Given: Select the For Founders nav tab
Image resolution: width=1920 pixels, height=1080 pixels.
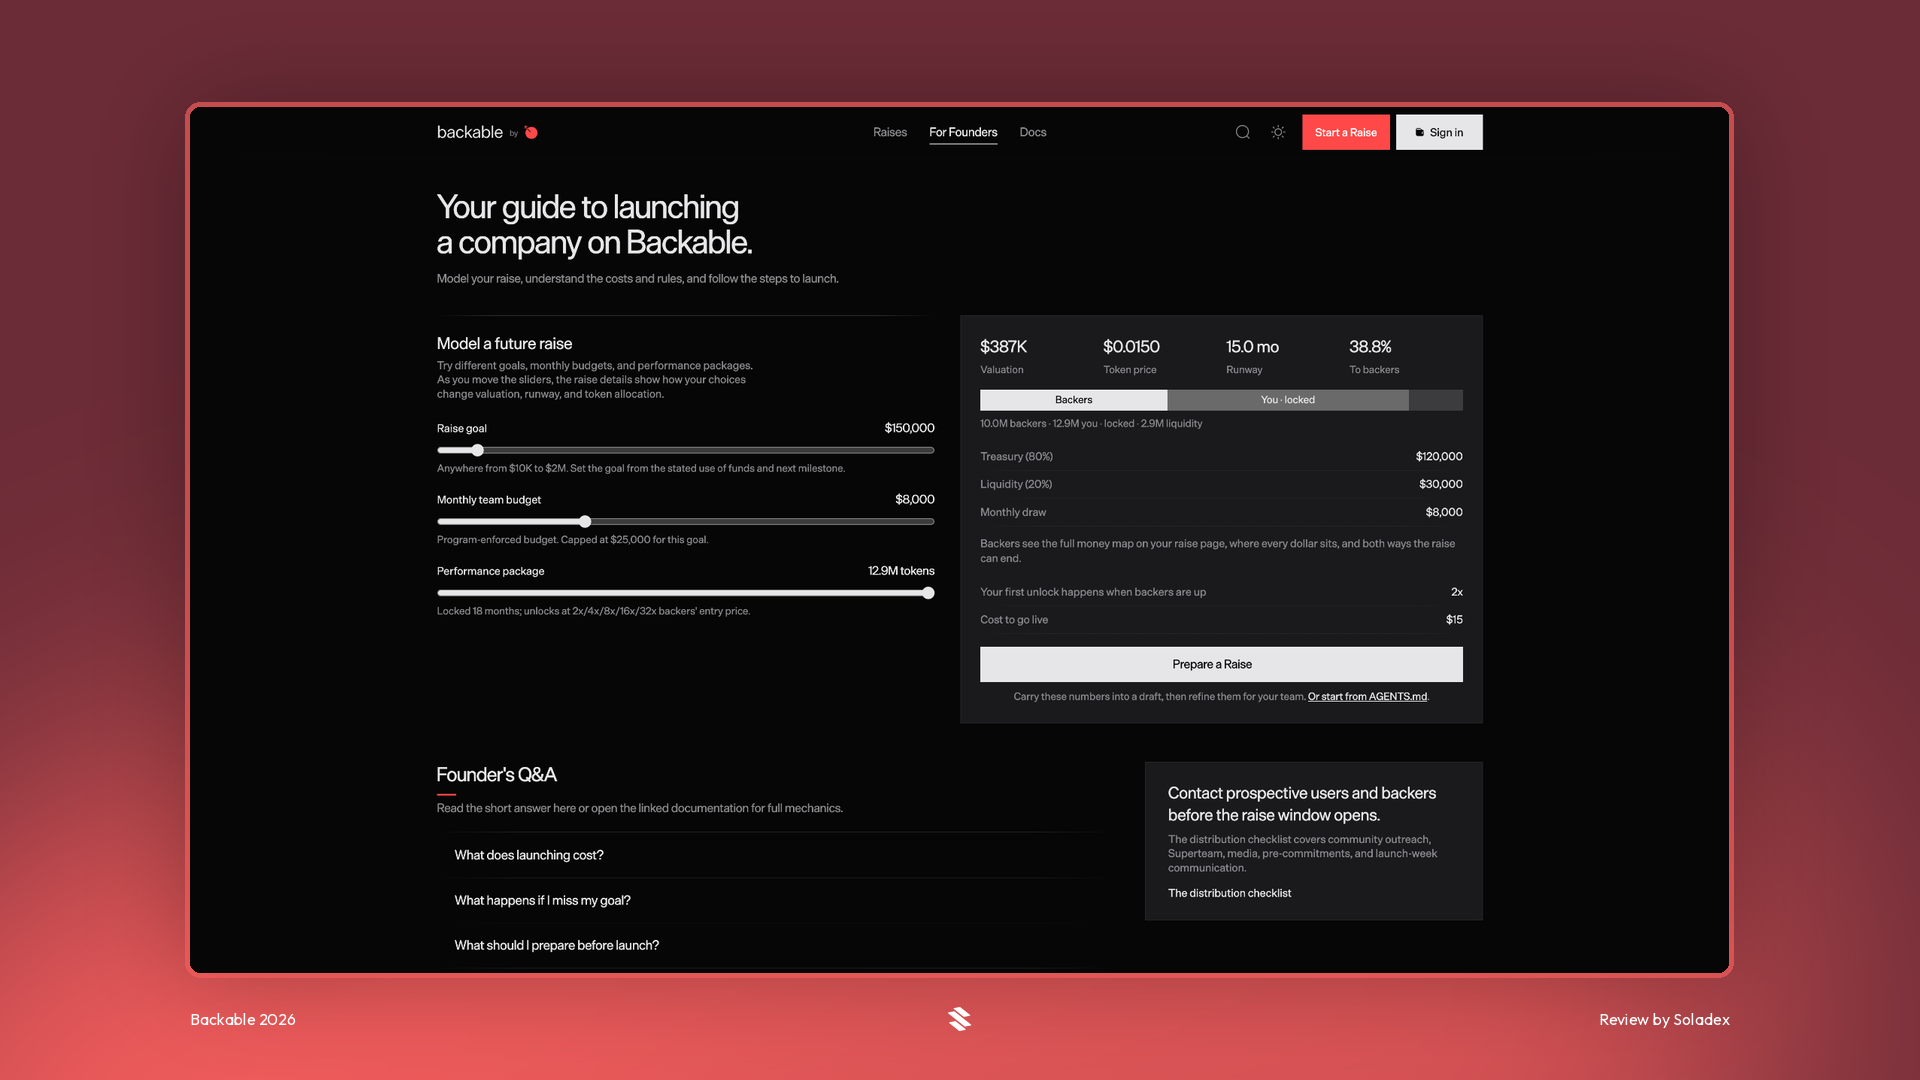Looking at the screenshot, I should 963,132.
